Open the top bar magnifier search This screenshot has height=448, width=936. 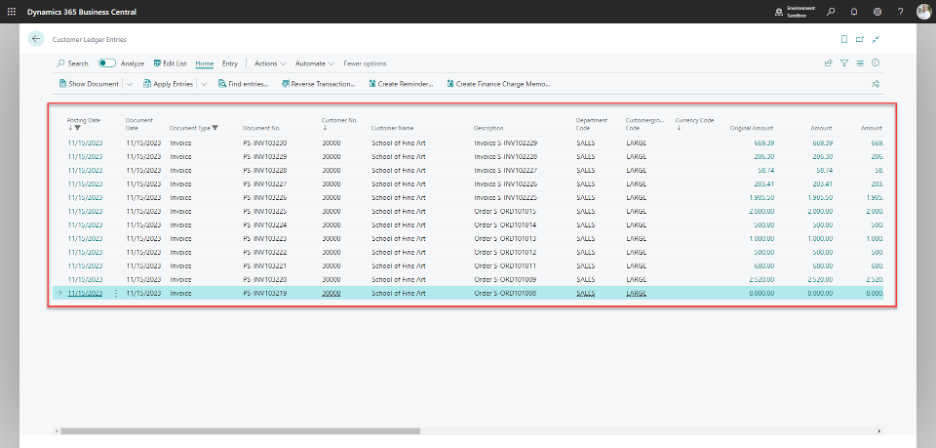[831, 11]
